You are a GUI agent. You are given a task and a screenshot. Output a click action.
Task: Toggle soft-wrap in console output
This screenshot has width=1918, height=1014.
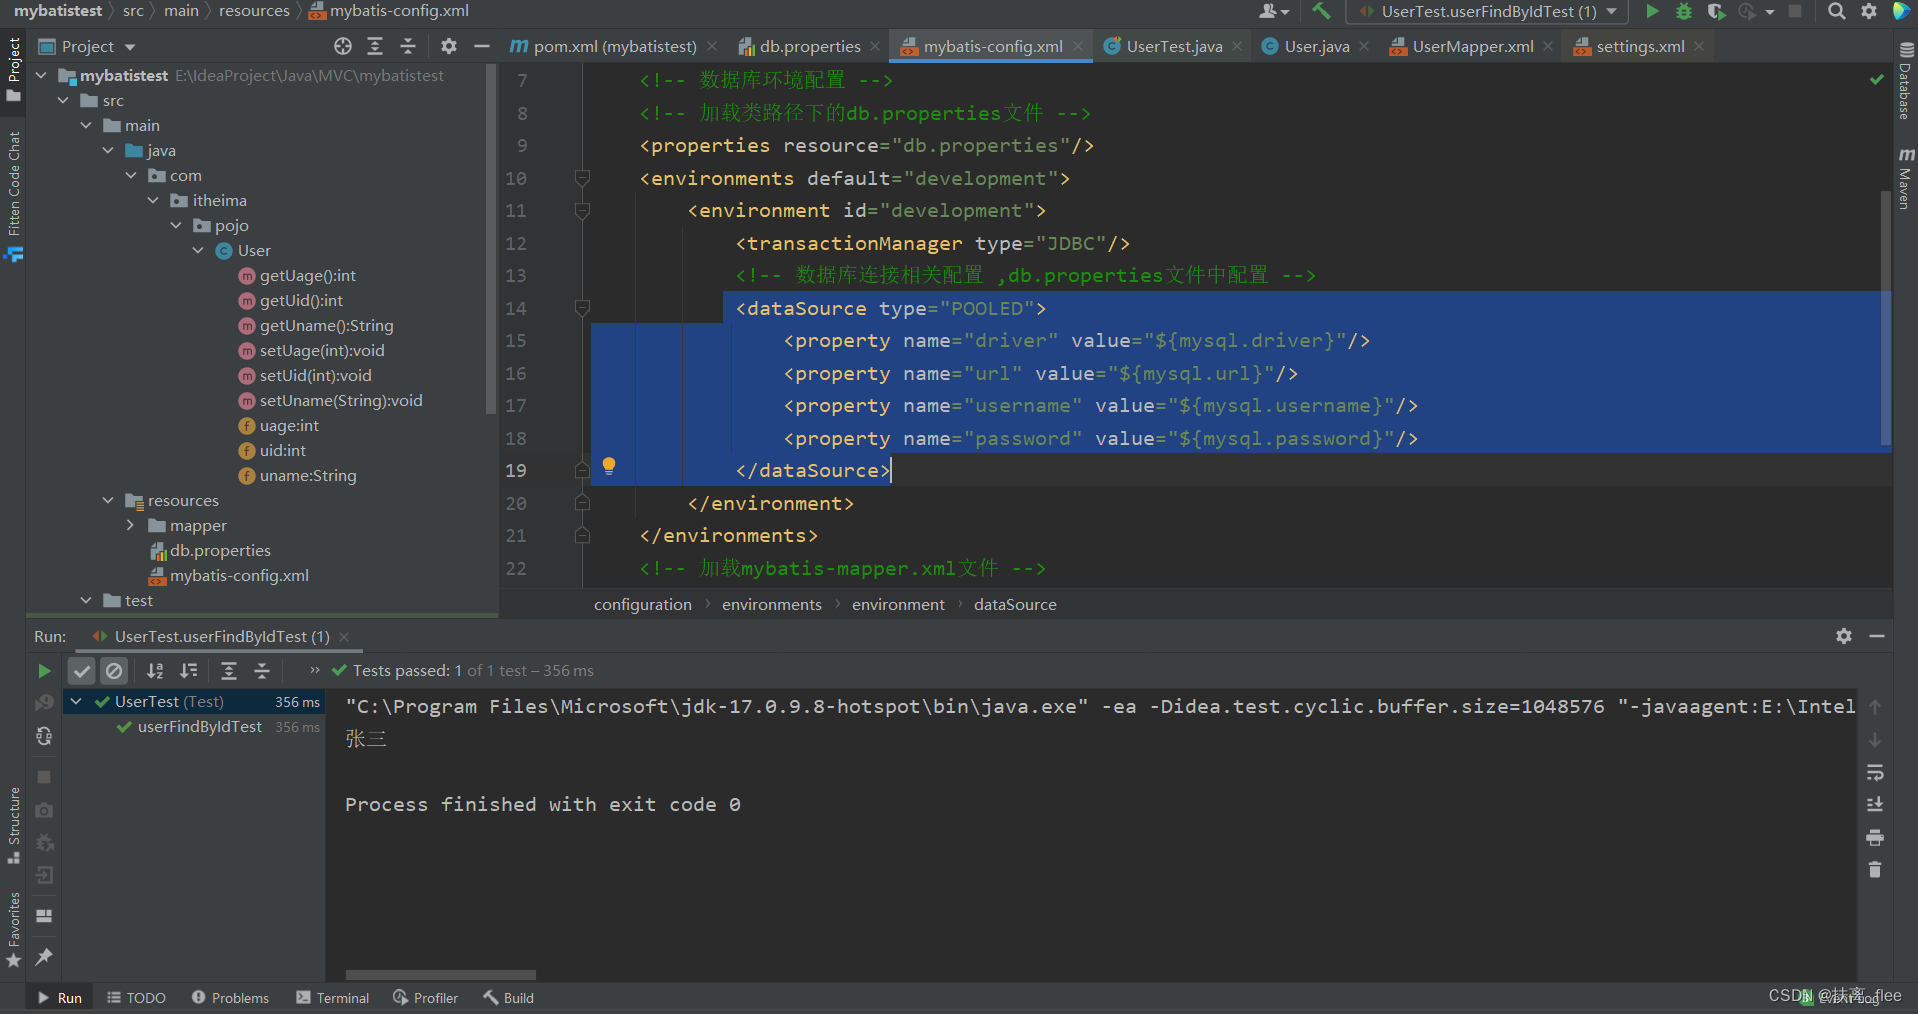[1875, 772]
